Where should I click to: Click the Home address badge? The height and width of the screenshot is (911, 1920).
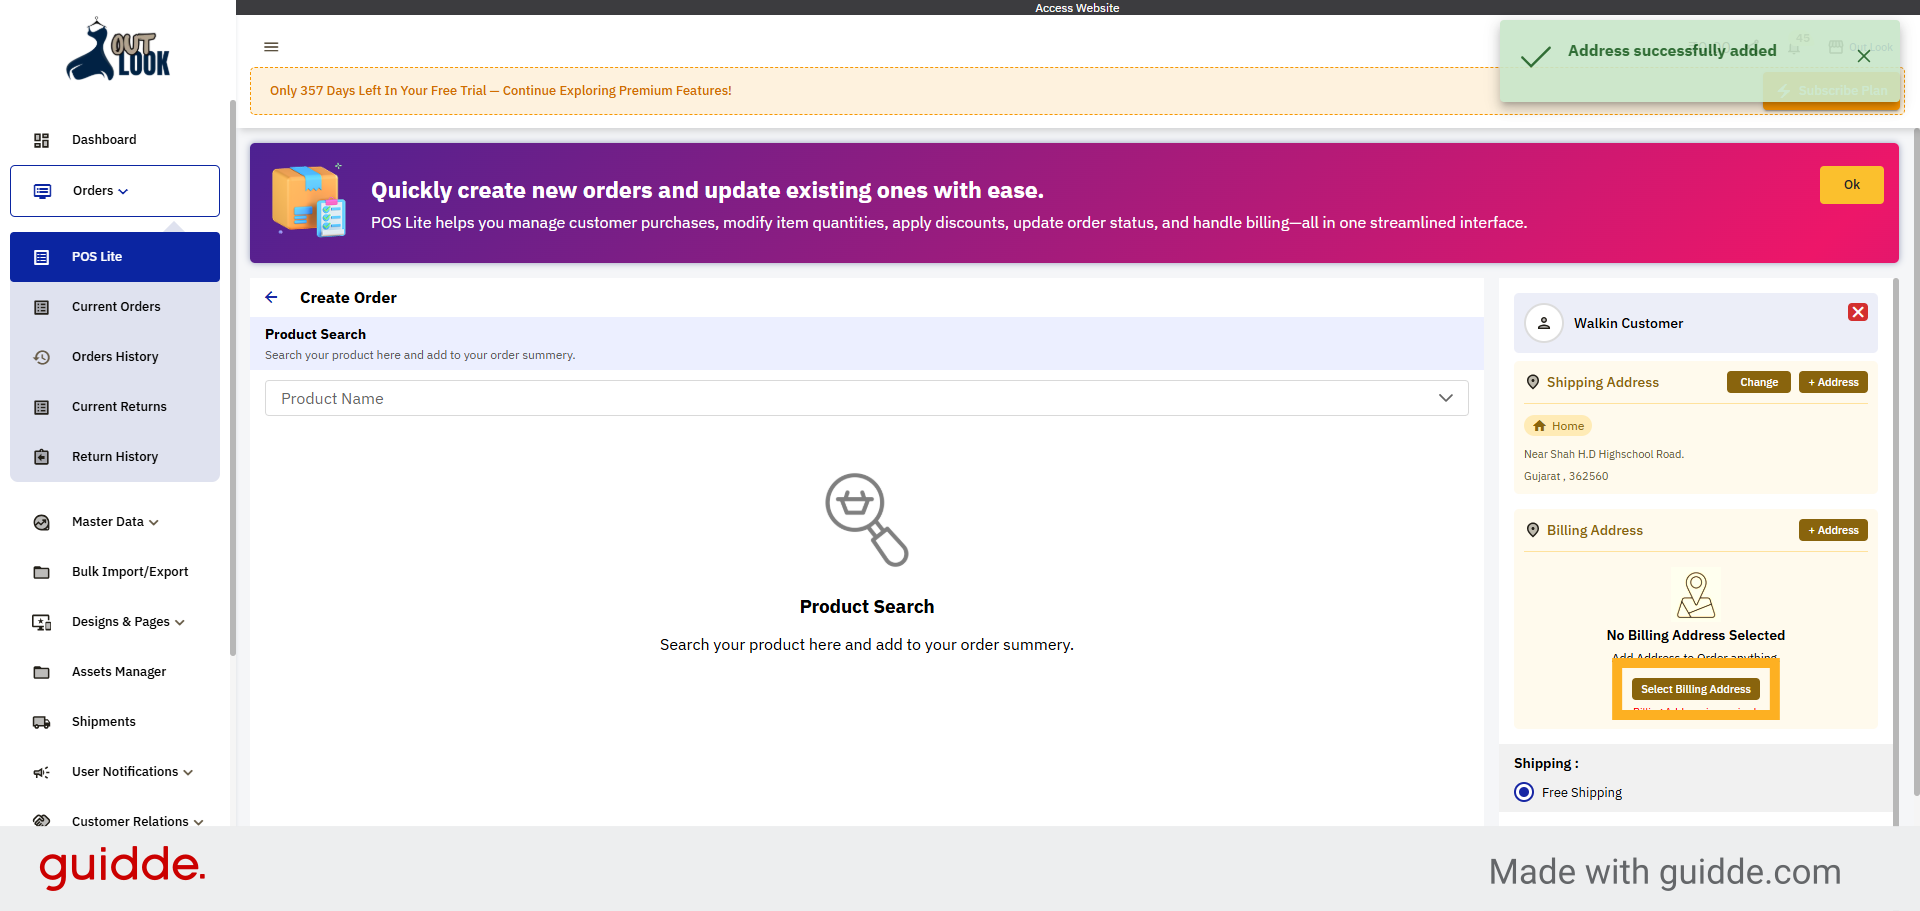[x=1558, y=425]
